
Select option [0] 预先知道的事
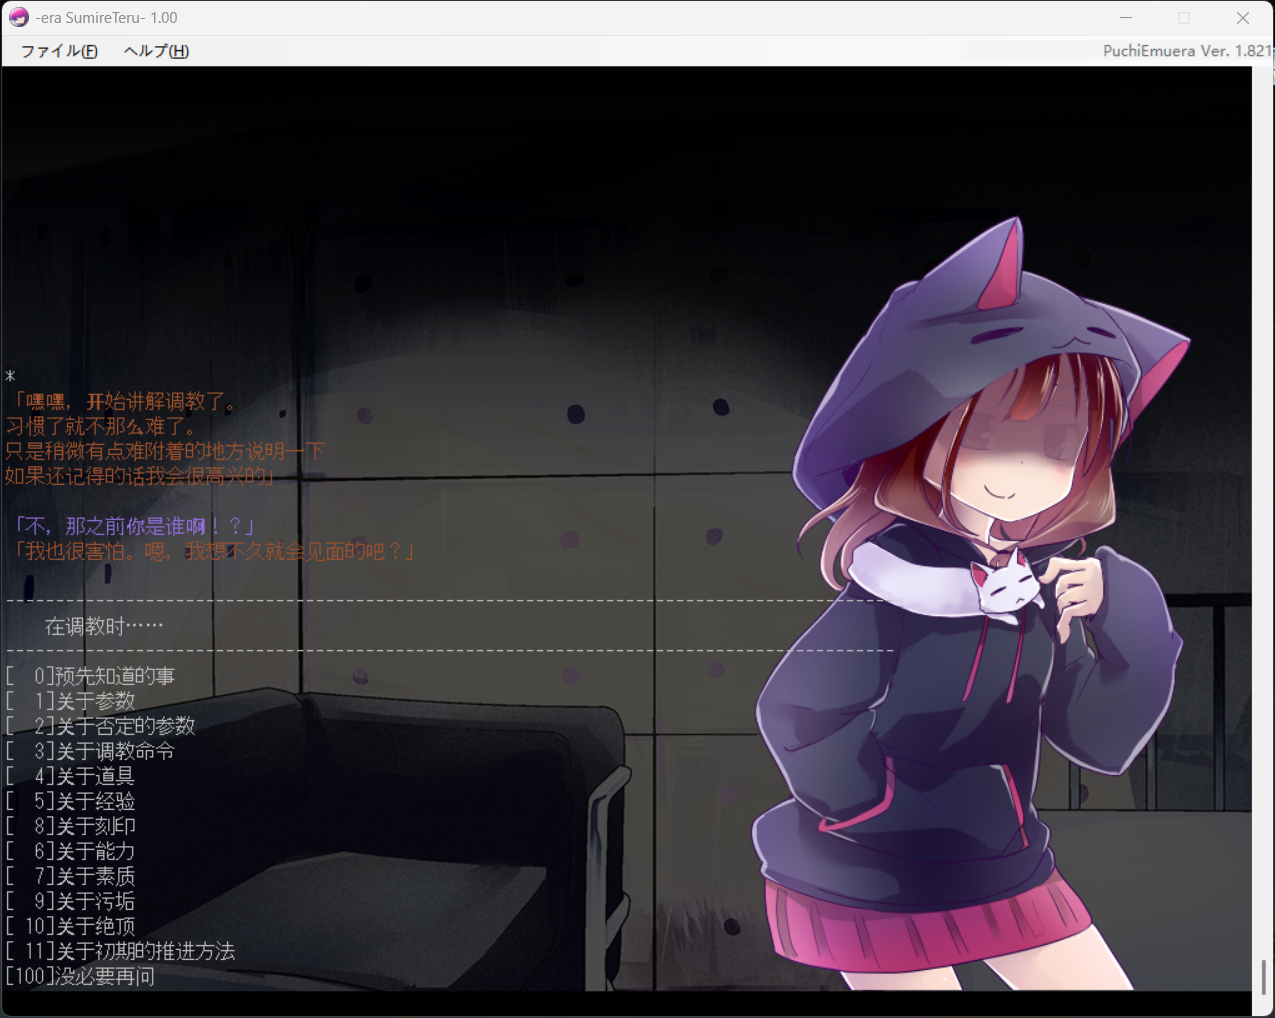point(90,676)
